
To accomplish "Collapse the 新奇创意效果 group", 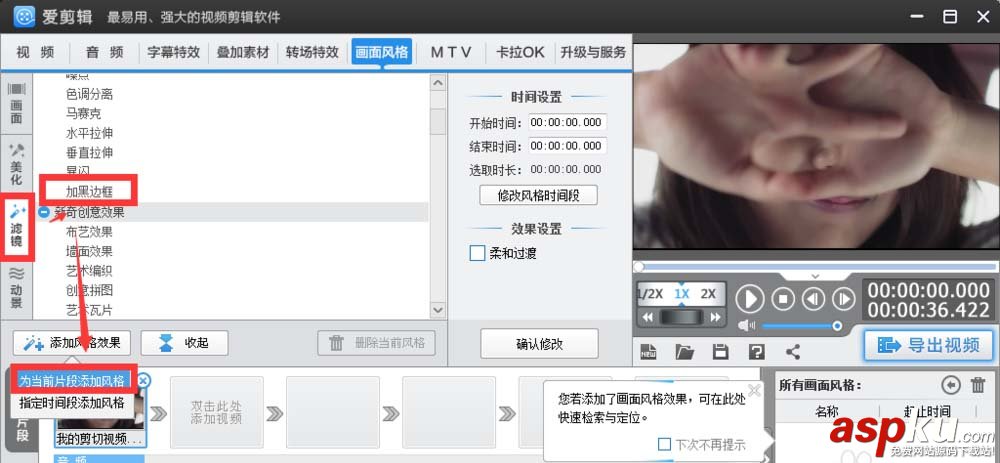I will point(43,212).
